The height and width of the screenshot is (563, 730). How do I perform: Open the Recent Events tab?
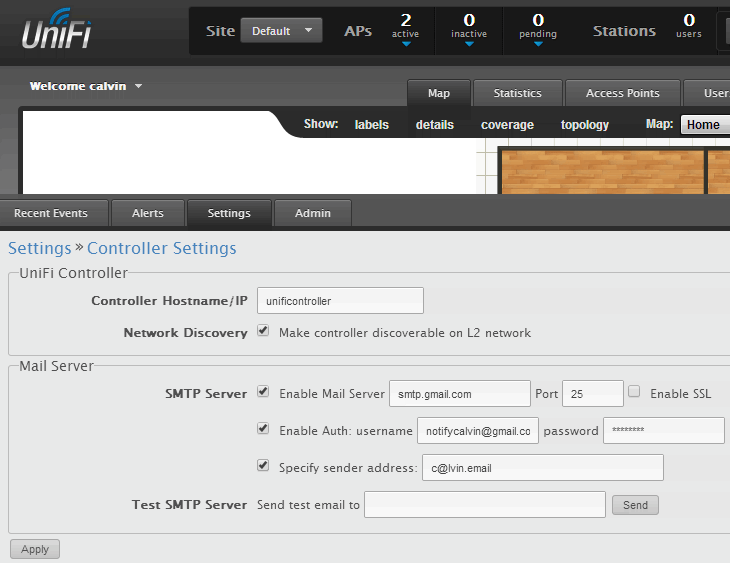tap(54, 213)
